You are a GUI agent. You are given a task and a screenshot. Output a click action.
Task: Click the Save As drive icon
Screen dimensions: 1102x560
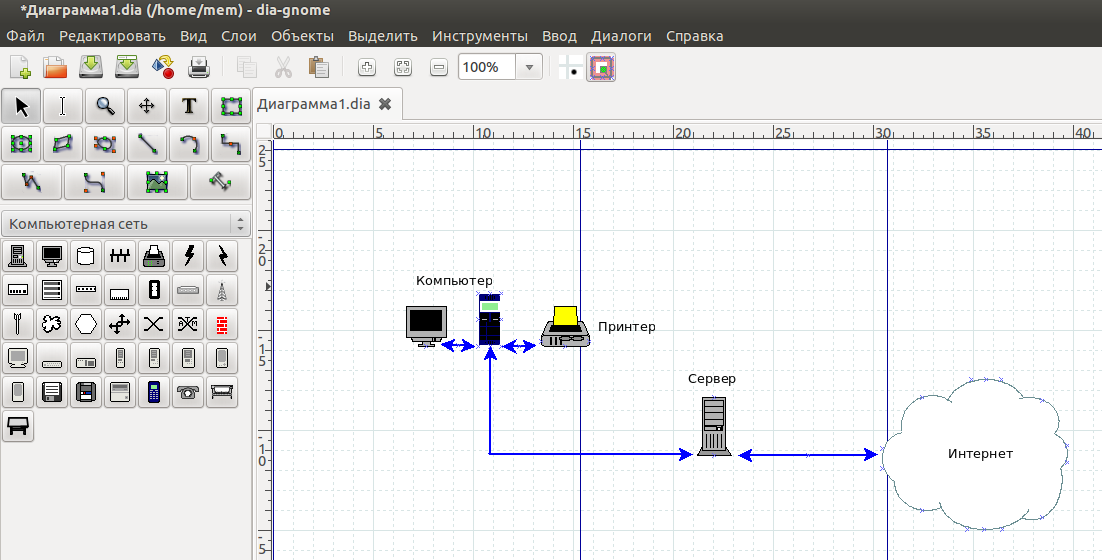point(127,67)
